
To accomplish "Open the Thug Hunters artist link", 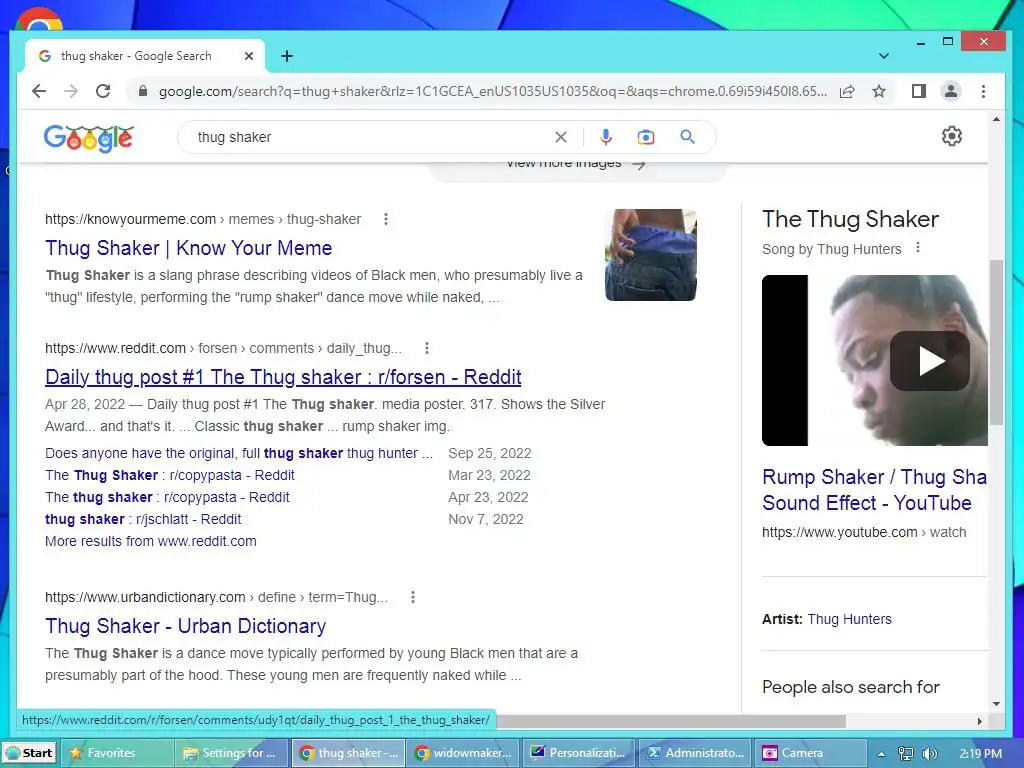I will pyautogui.click(x=849, y=619).
